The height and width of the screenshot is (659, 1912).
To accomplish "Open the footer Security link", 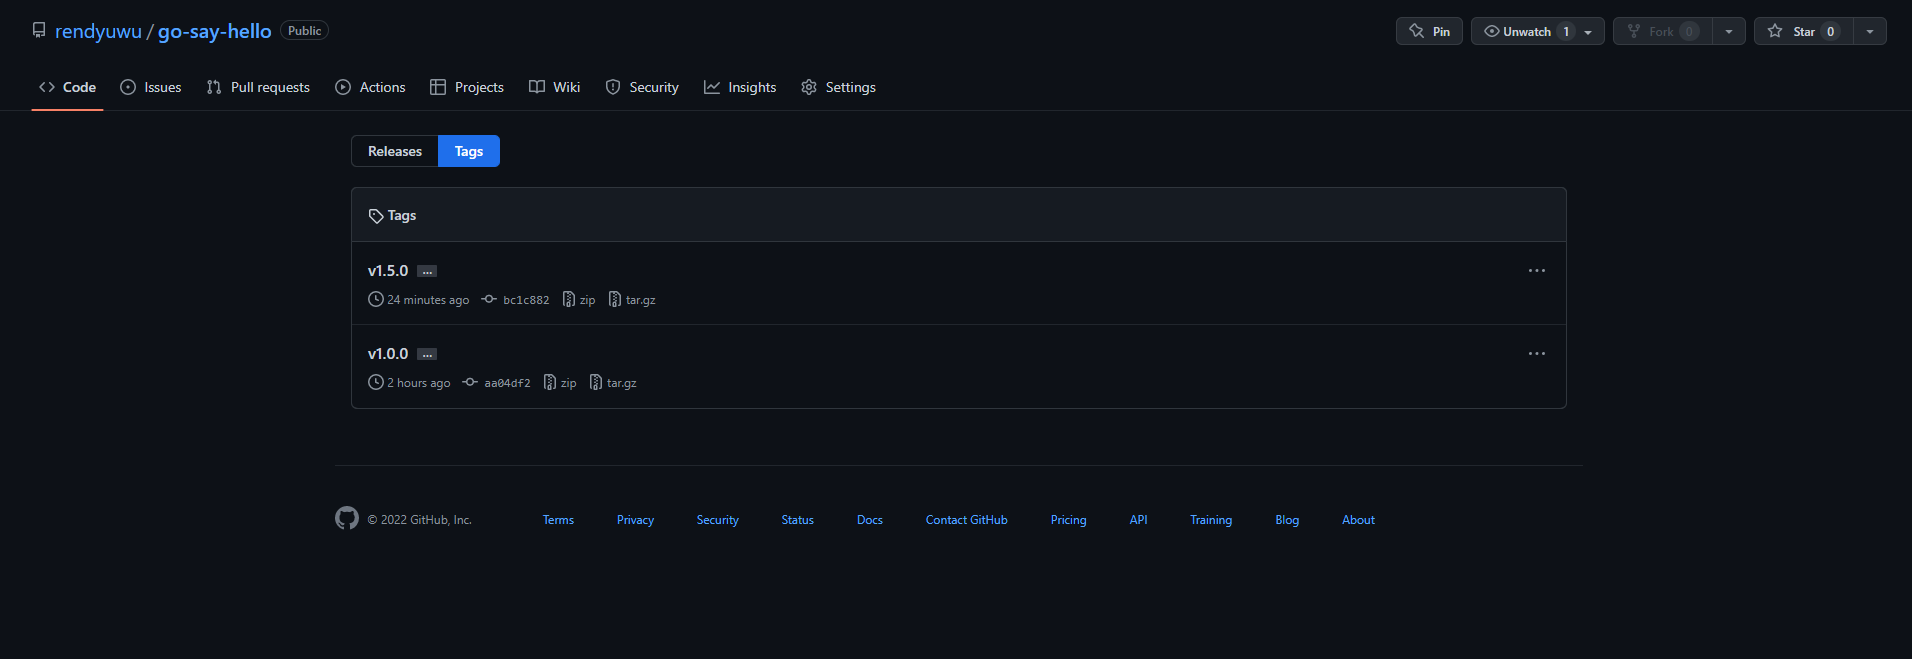I will click(x=718, y=520).
